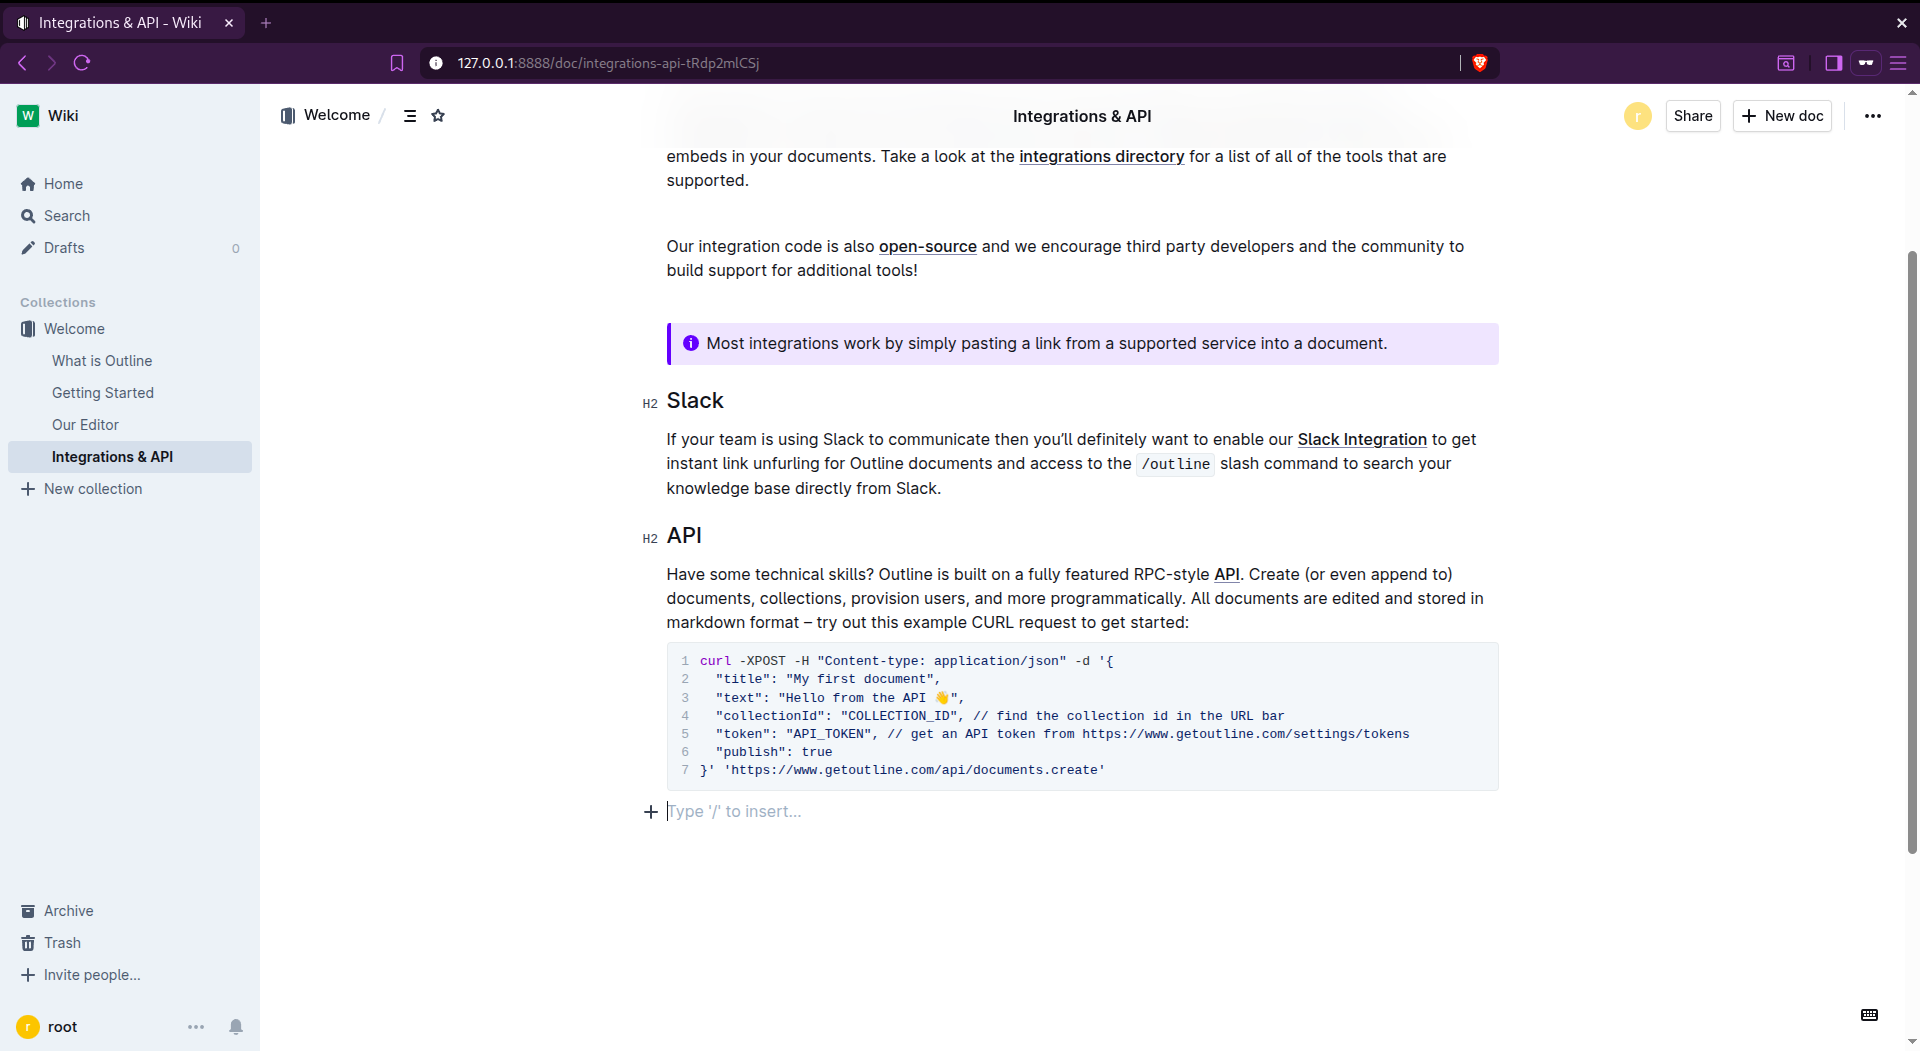Open the Getting Started document
The width and height of the screenshot is (1920, 1051).
tap(103, 393)
